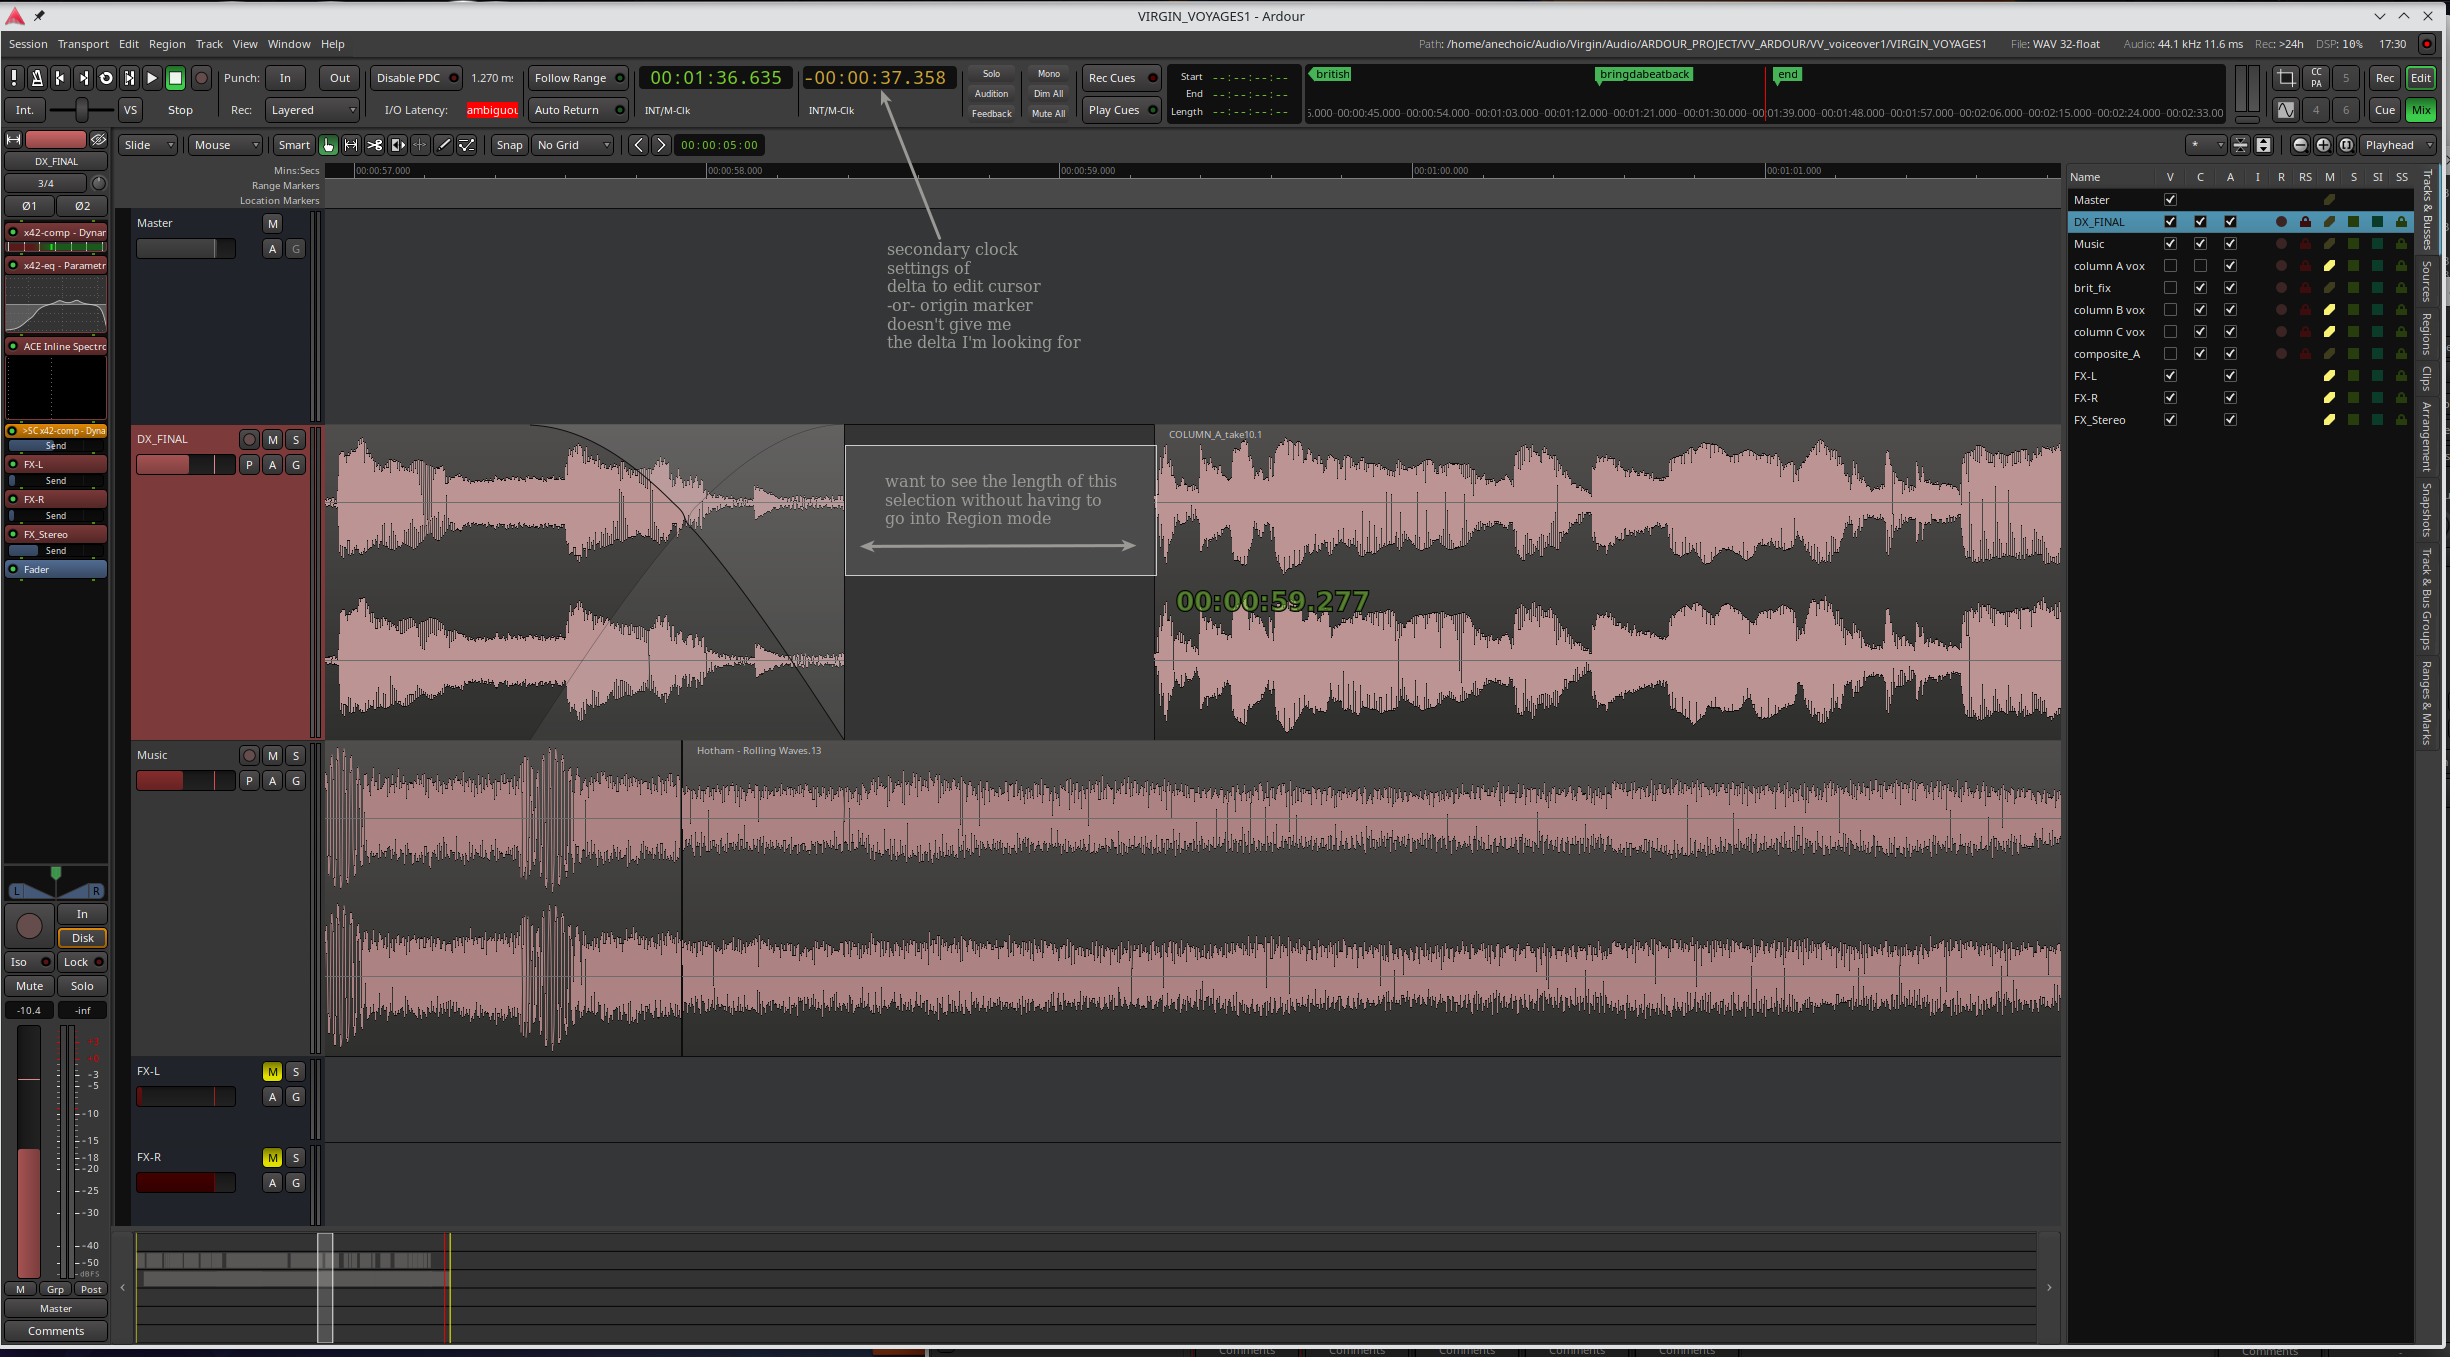Expand the Playhead zoom focus dropdown

(2397, 145)
